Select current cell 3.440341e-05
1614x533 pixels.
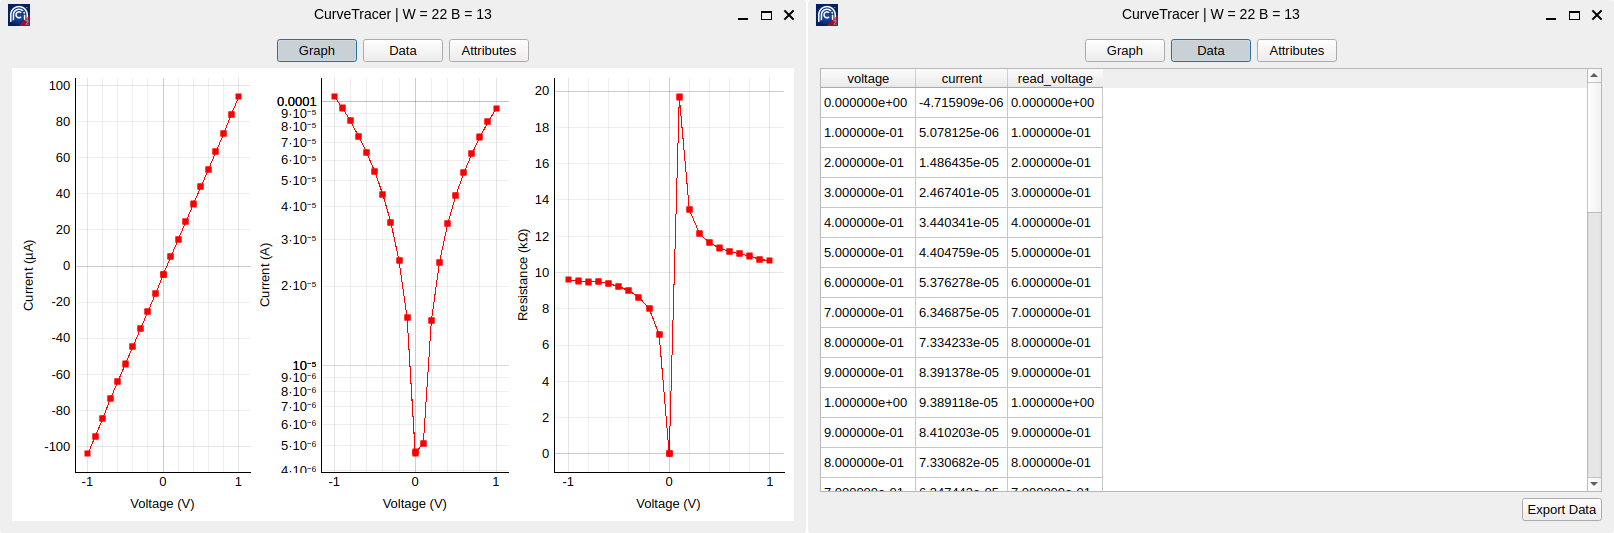[x=961, y=223]
